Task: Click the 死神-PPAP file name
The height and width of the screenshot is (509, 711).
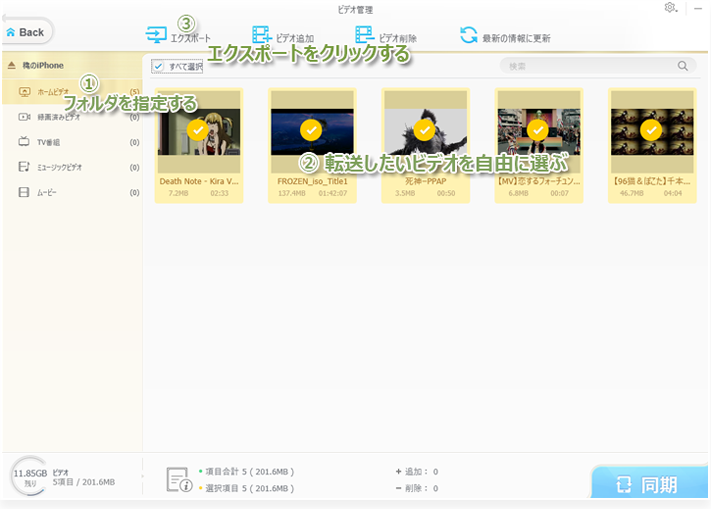Action: [x=425, y=181]
